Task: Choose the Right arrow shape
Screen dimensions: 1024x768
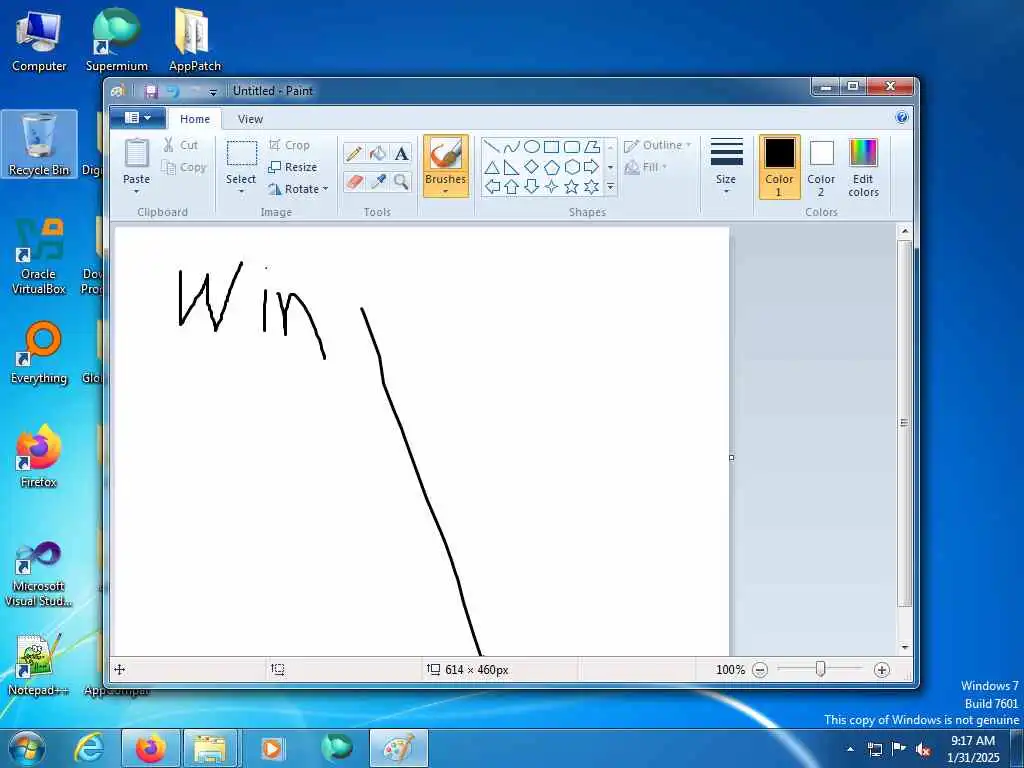Action: coord(592,167)
